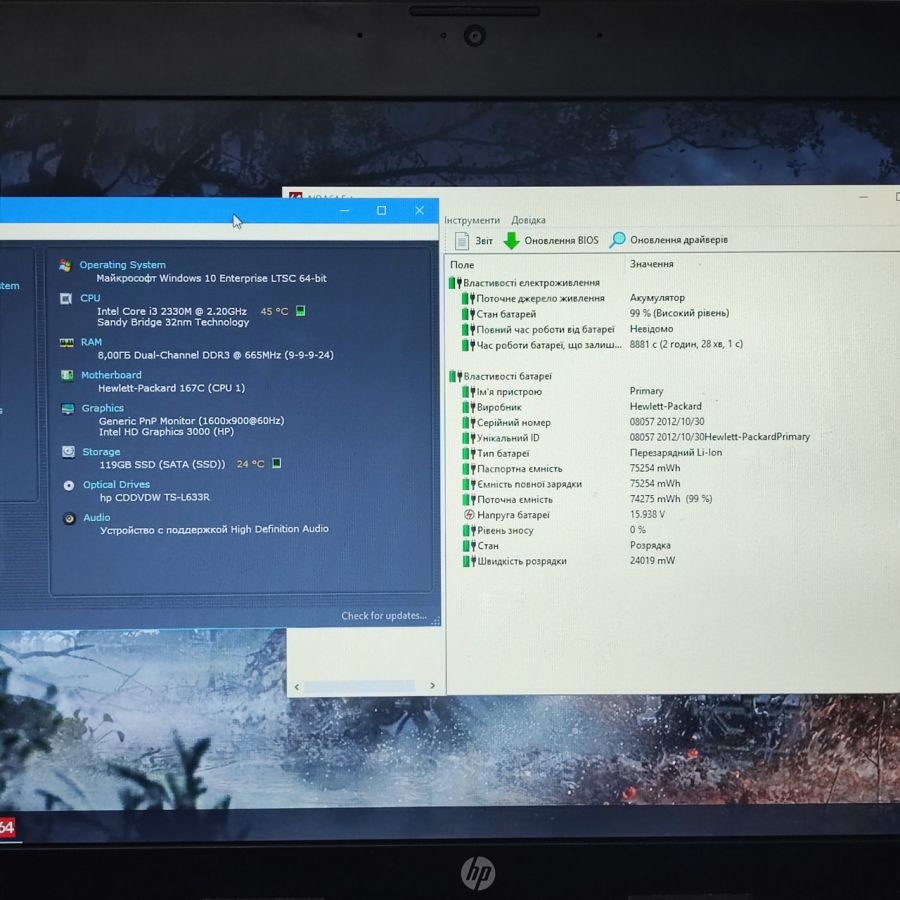Open the Optical Drives section link
Image resolution: width=900 pixels, height=900 pixels.
pyautogui.click(x=117, y=484)
